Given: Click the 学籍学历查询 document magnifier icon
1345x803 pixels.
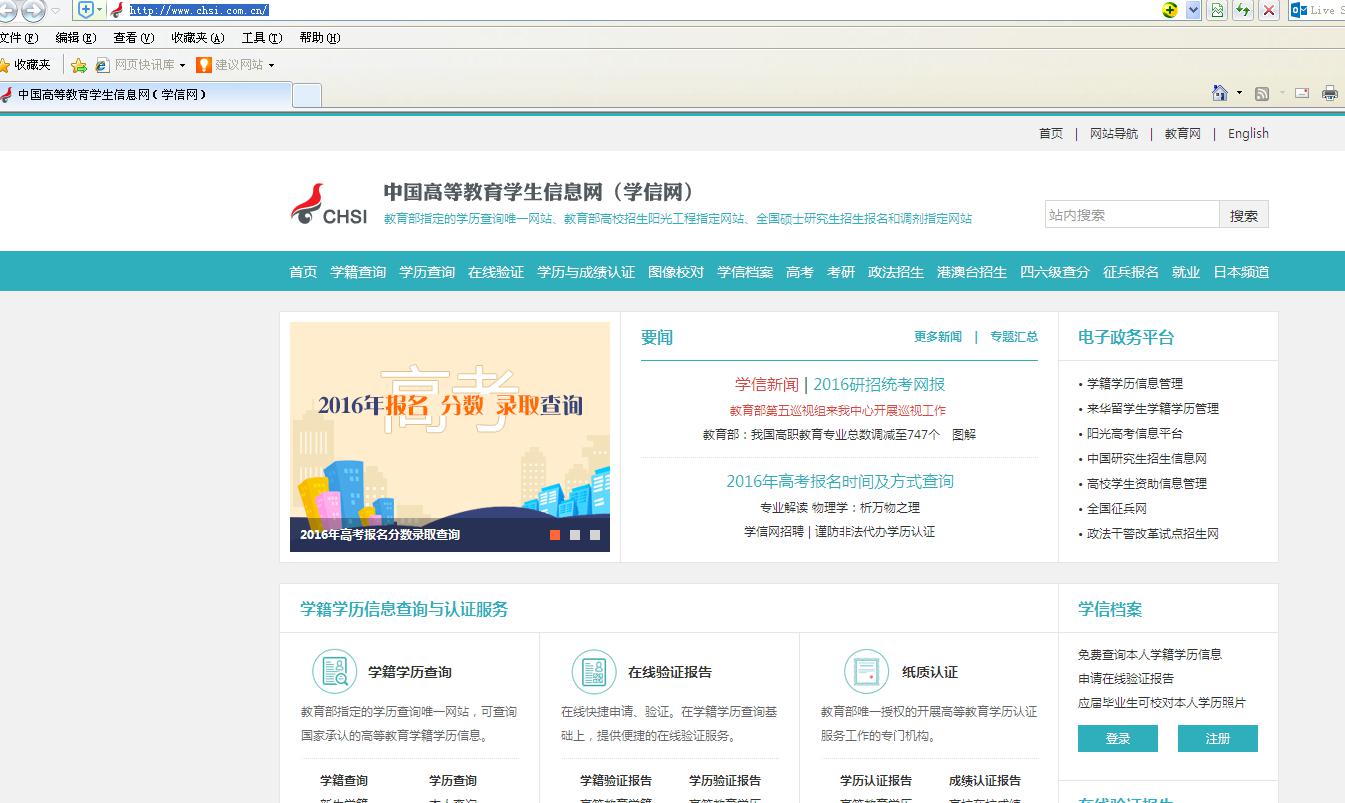Looking at the screenshot, I should (x=334, y=671).
